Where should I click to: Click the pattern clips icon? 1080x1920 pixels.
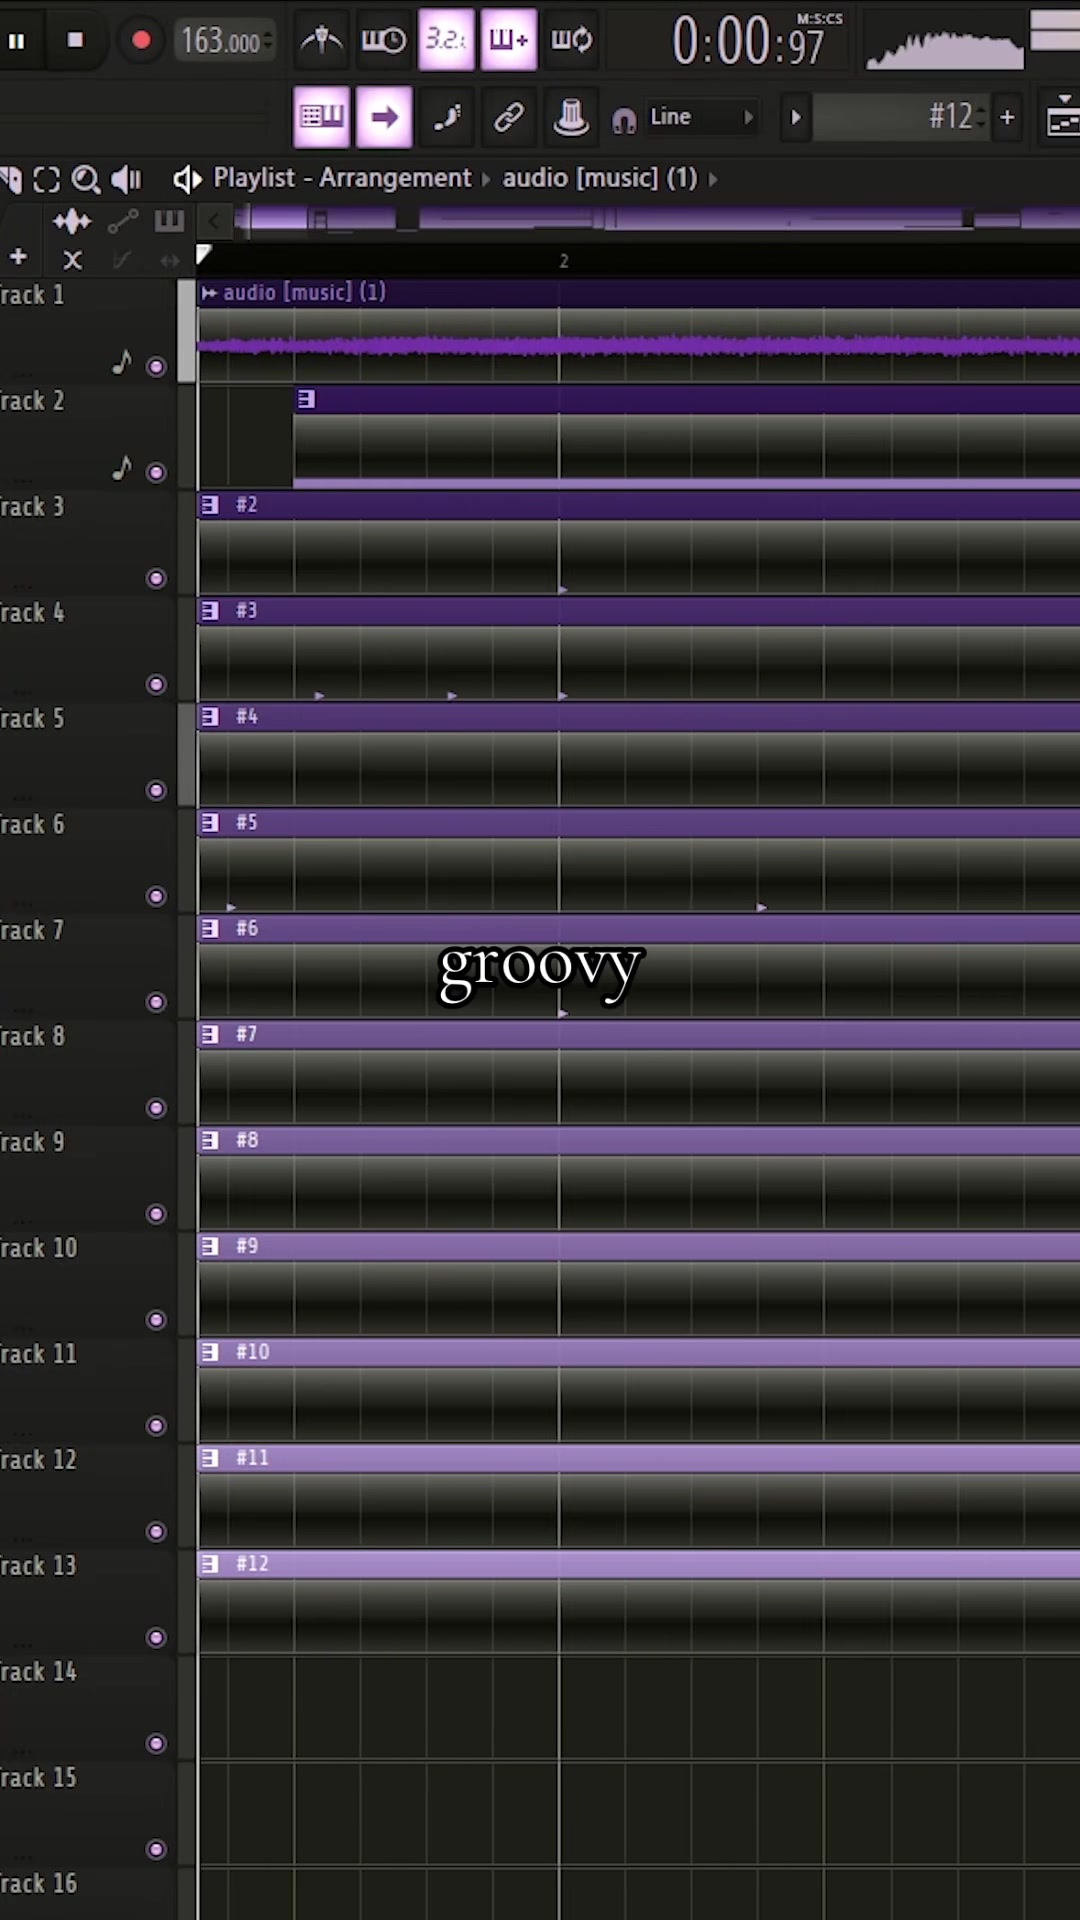click(x=169, y=221)
